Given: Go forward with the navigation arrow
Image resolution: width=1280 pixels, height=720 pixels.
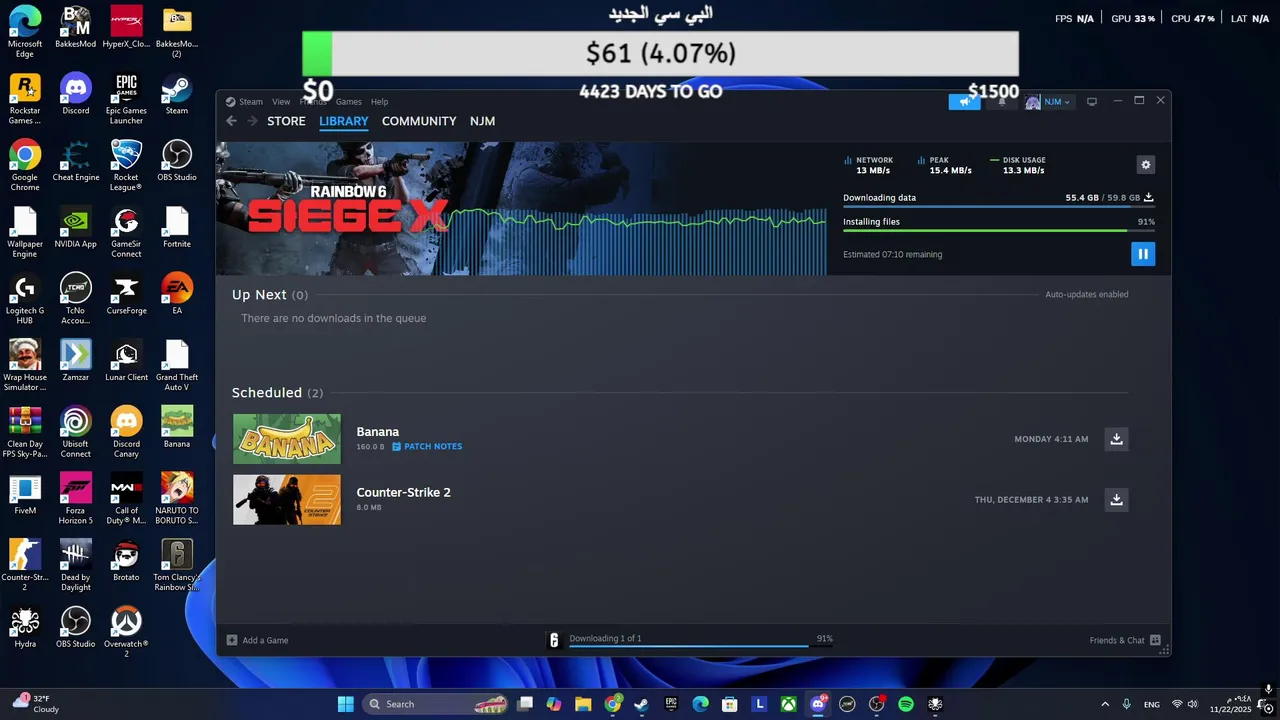Looking at the screenshot, I should (252, 121).
